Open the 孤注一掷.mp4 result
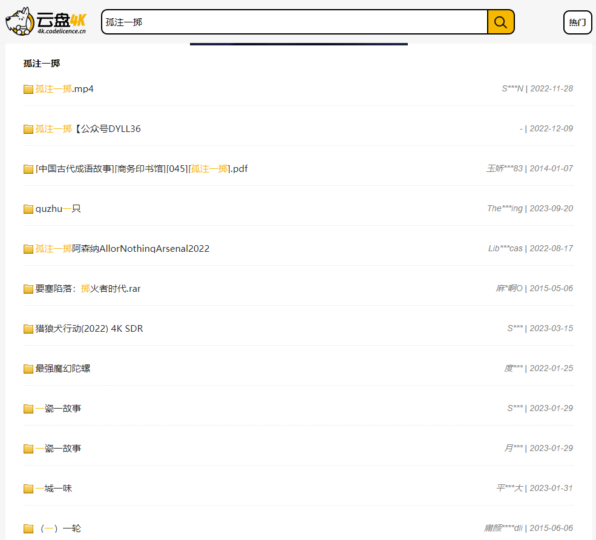Viewport: 596px width, 540px height. pyautogui.click(x=64, y=89)
